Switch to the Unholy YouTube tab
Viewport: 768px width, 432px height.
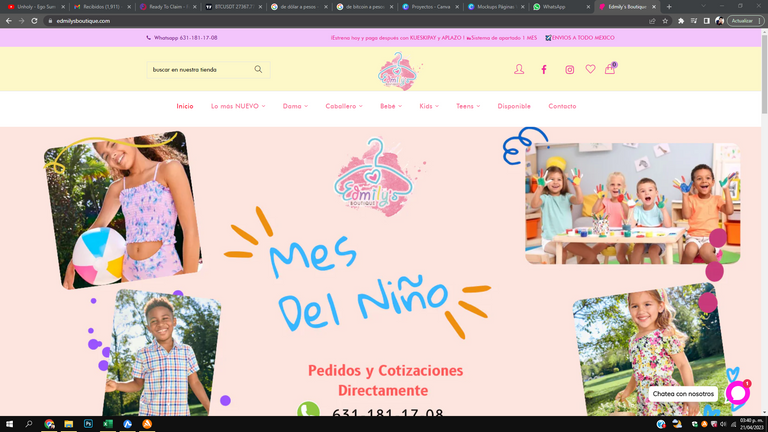coord(35,7)
